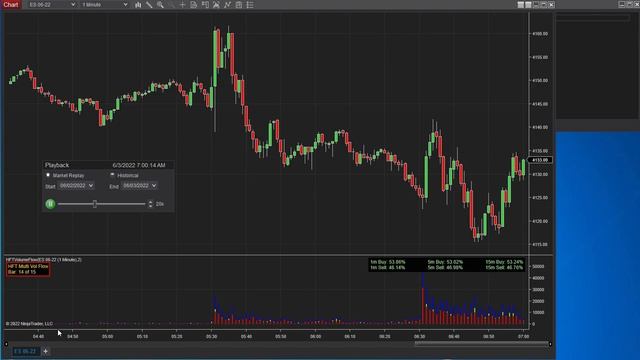Click the instrument link square icon
This screenshot has width=640, height=360.
click(521, 4)
